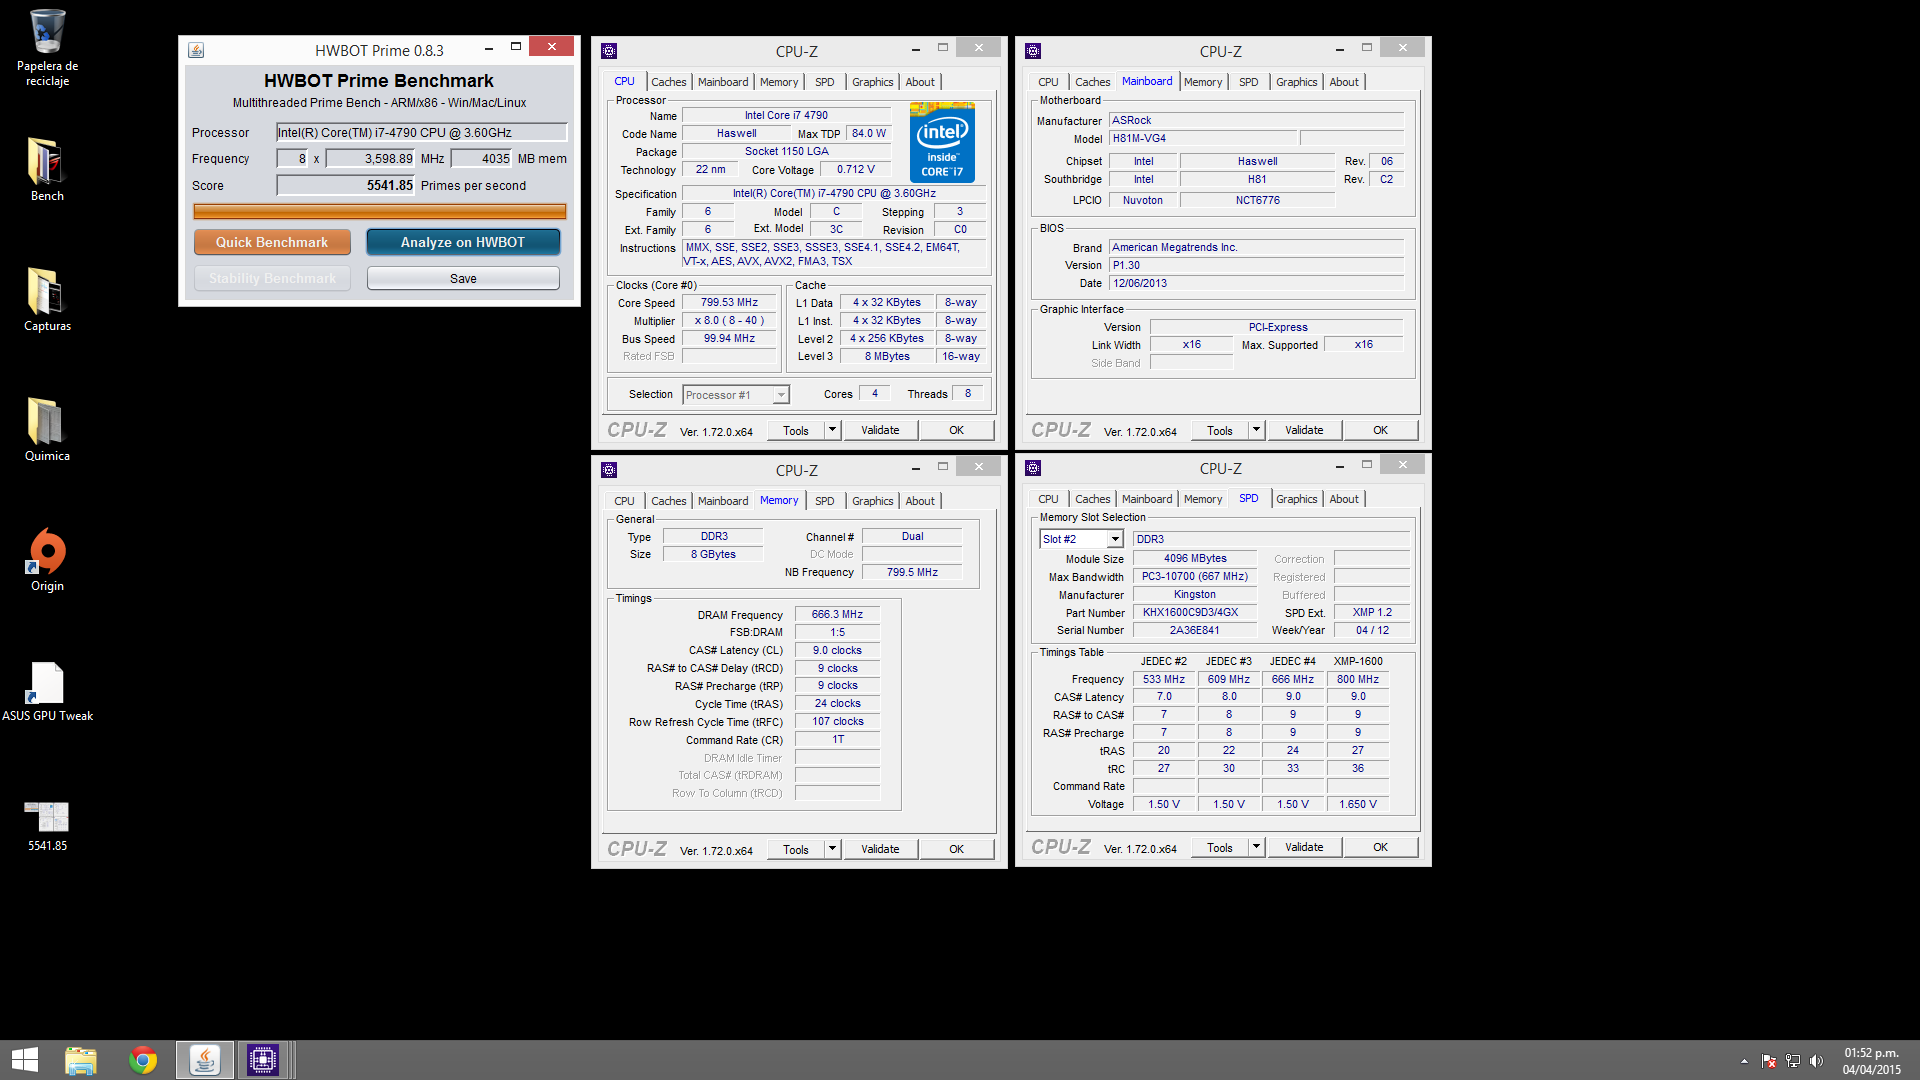The image size is (1920, 1080).
Task: Open the network icon in system tray
Action: [x=1793, y=1061]
